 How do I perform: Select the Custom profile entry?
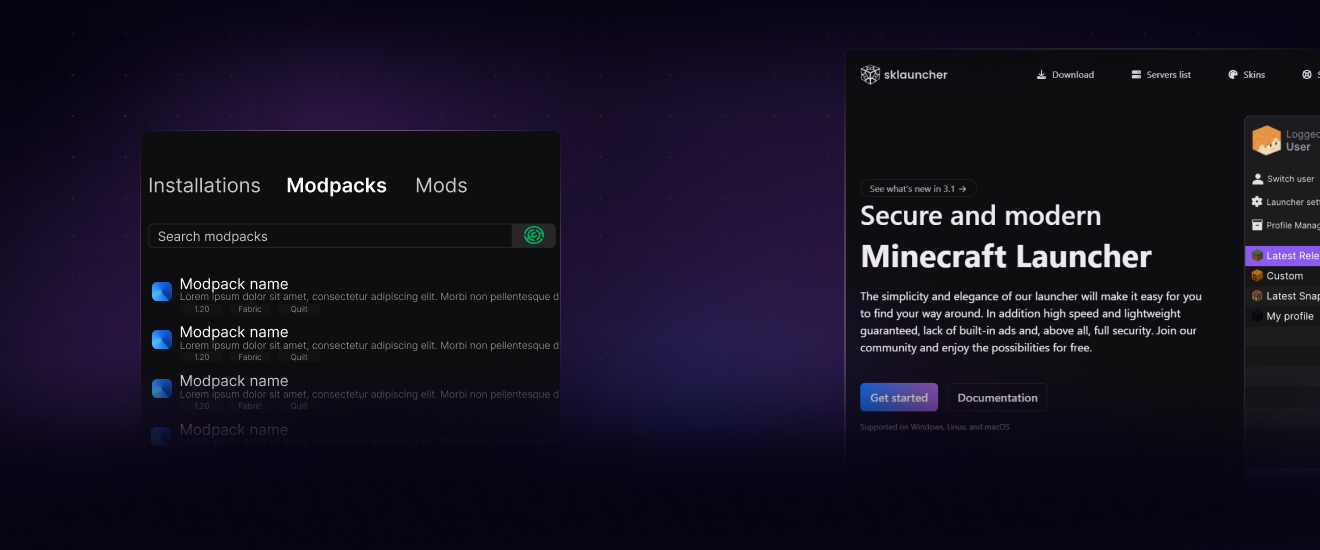pos(1284,276)
